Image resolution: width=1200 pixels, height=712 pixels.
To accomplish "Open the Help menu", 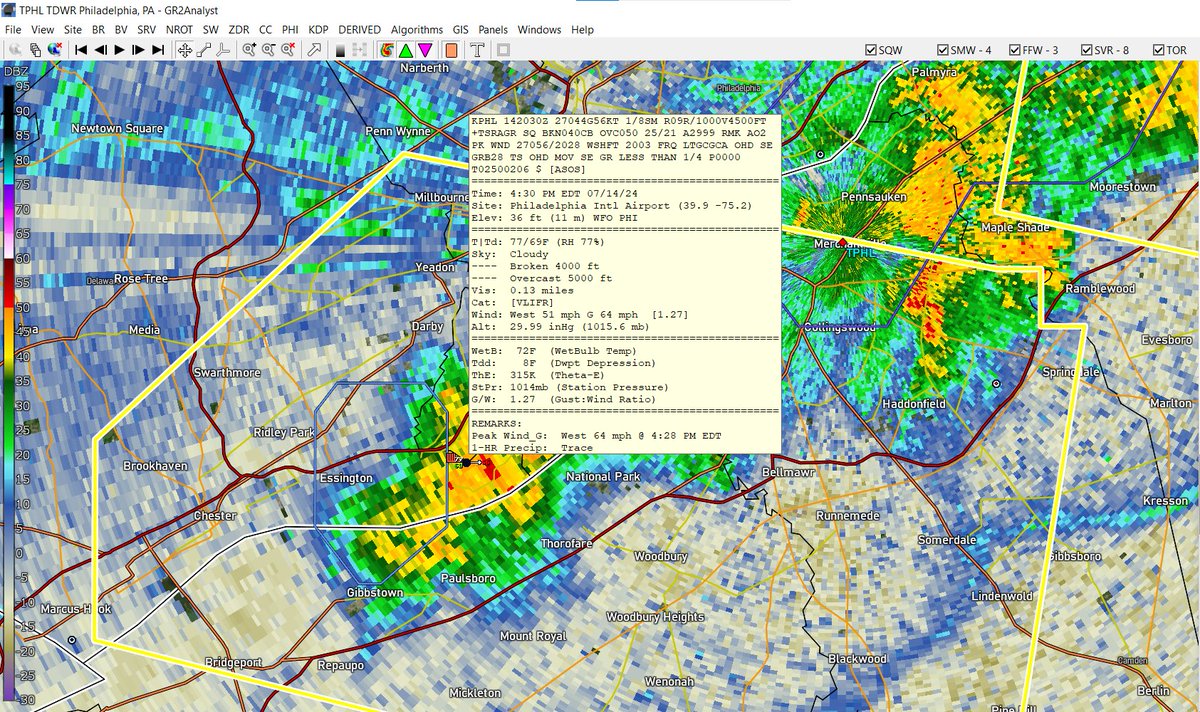I will coord(582,30).
